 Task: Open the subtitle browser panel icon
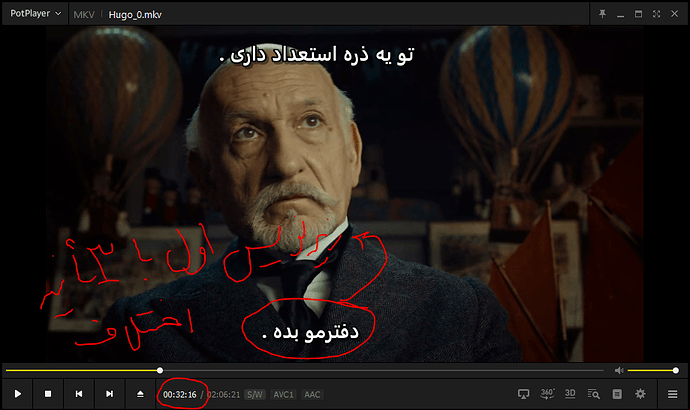[617, 394]
